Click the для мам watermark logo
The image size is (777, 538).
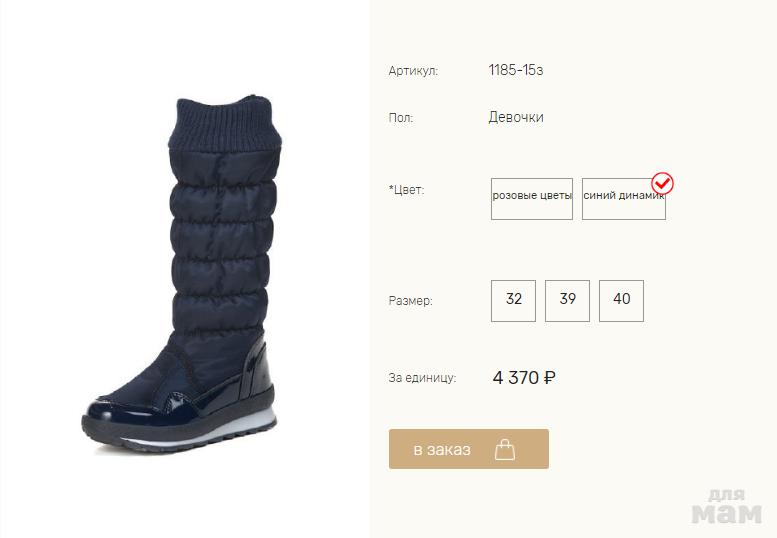(726, 507)
